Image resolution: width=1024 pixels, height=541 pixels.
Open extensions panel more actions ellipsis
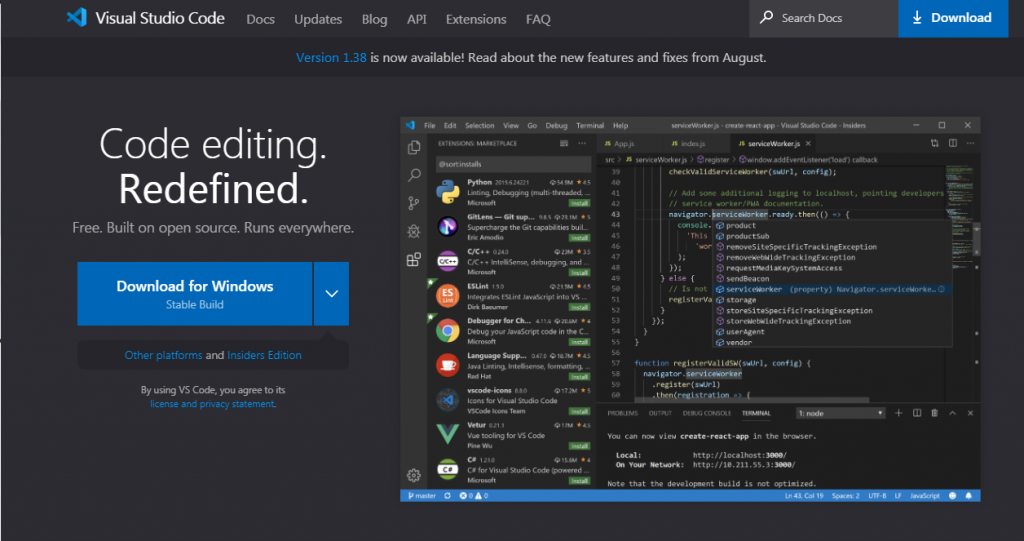point(583,143)
